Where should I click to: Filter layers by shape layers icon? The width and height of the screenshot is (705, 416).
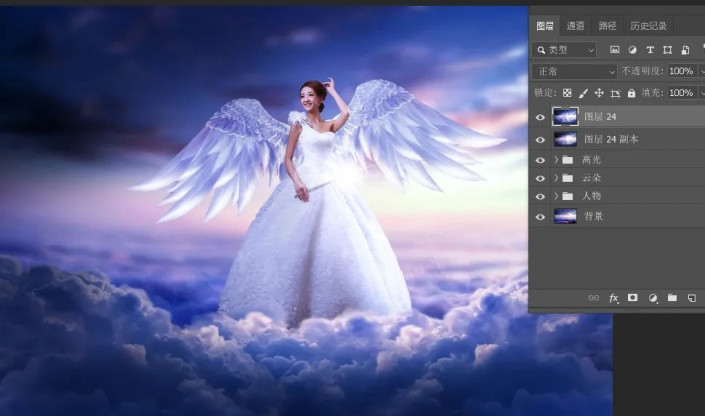(667, 50)
